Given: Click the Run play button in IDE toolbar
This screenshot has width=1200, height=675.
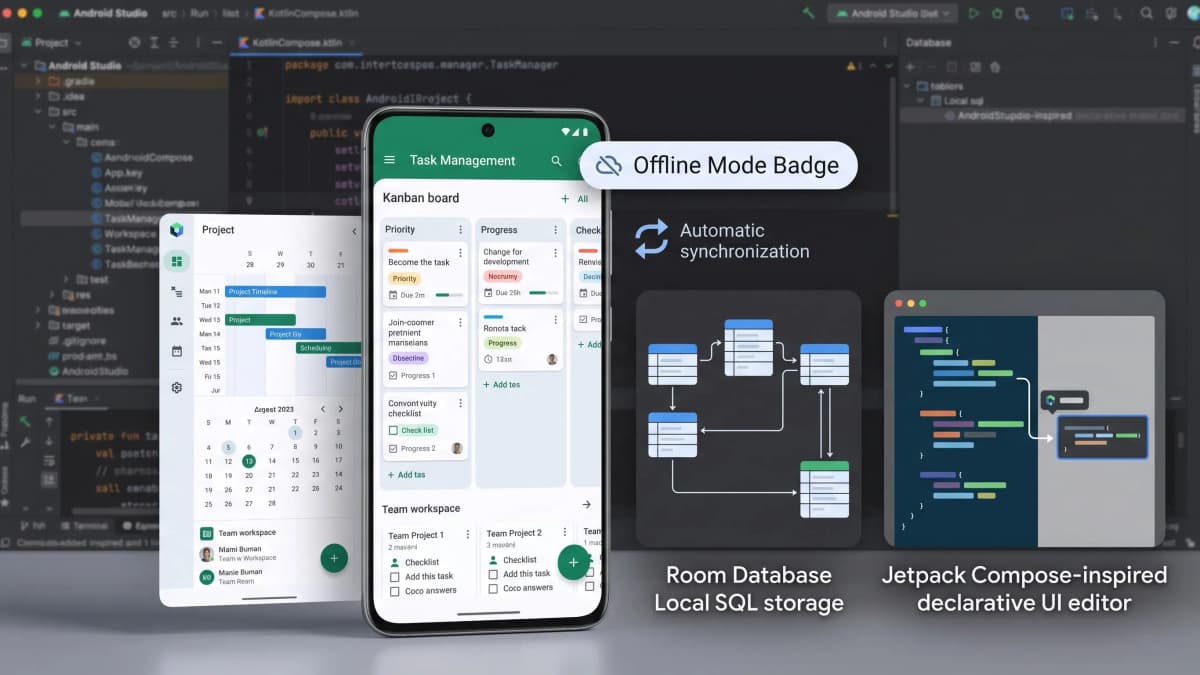Looking at the screenshot, I should [x=972, y=13].
